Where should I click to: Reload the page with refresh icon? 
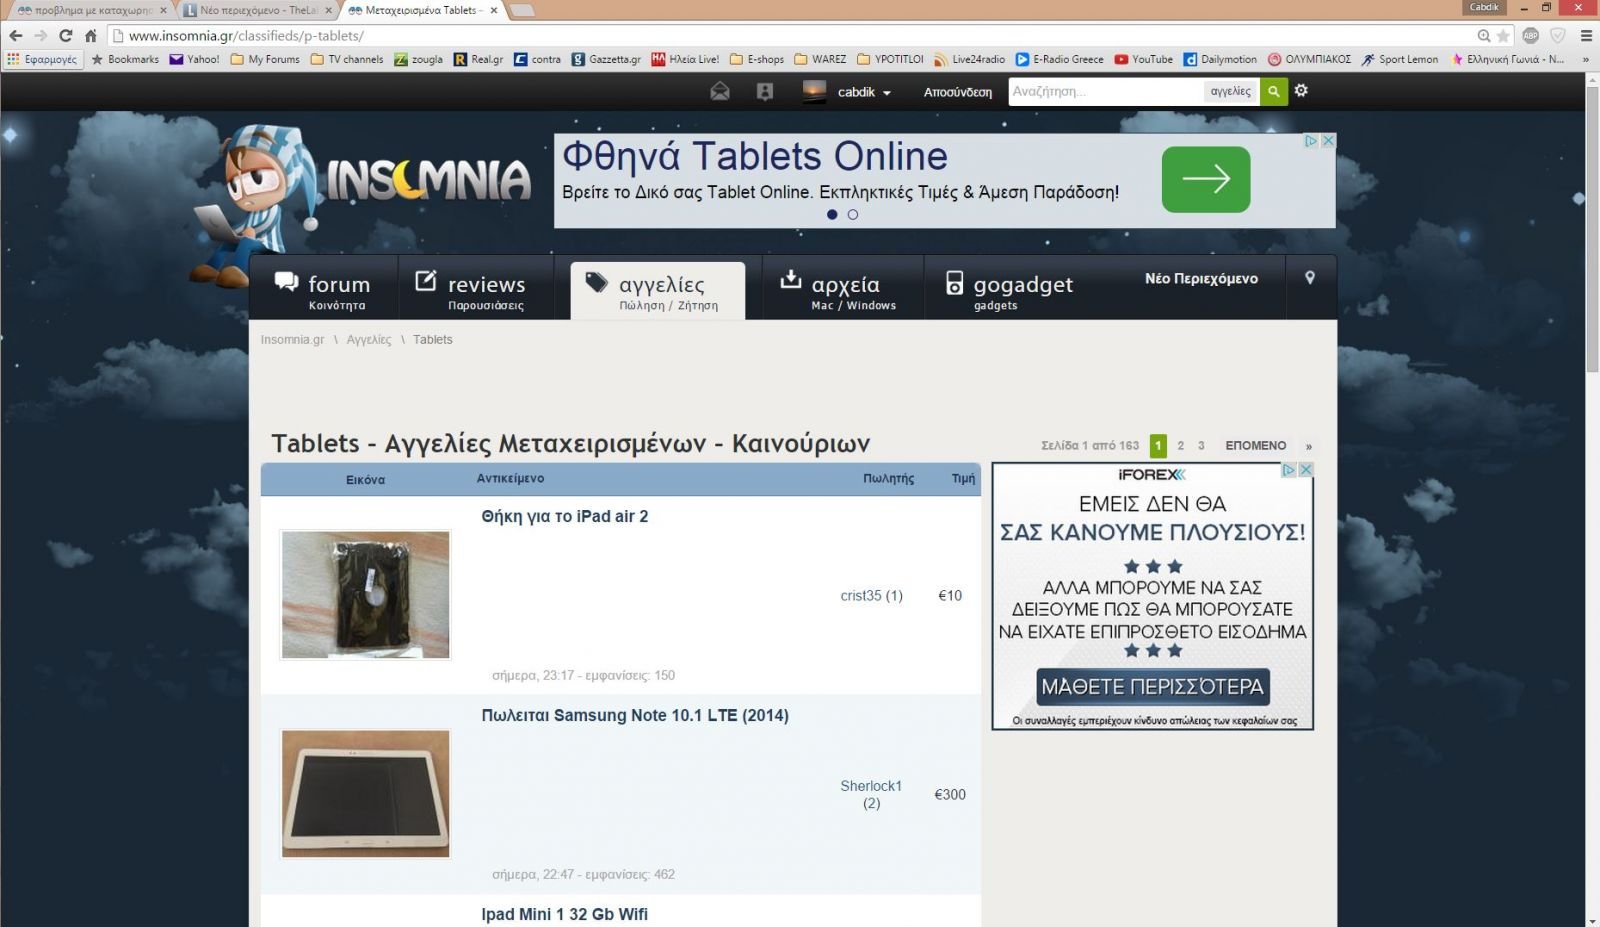66,35
